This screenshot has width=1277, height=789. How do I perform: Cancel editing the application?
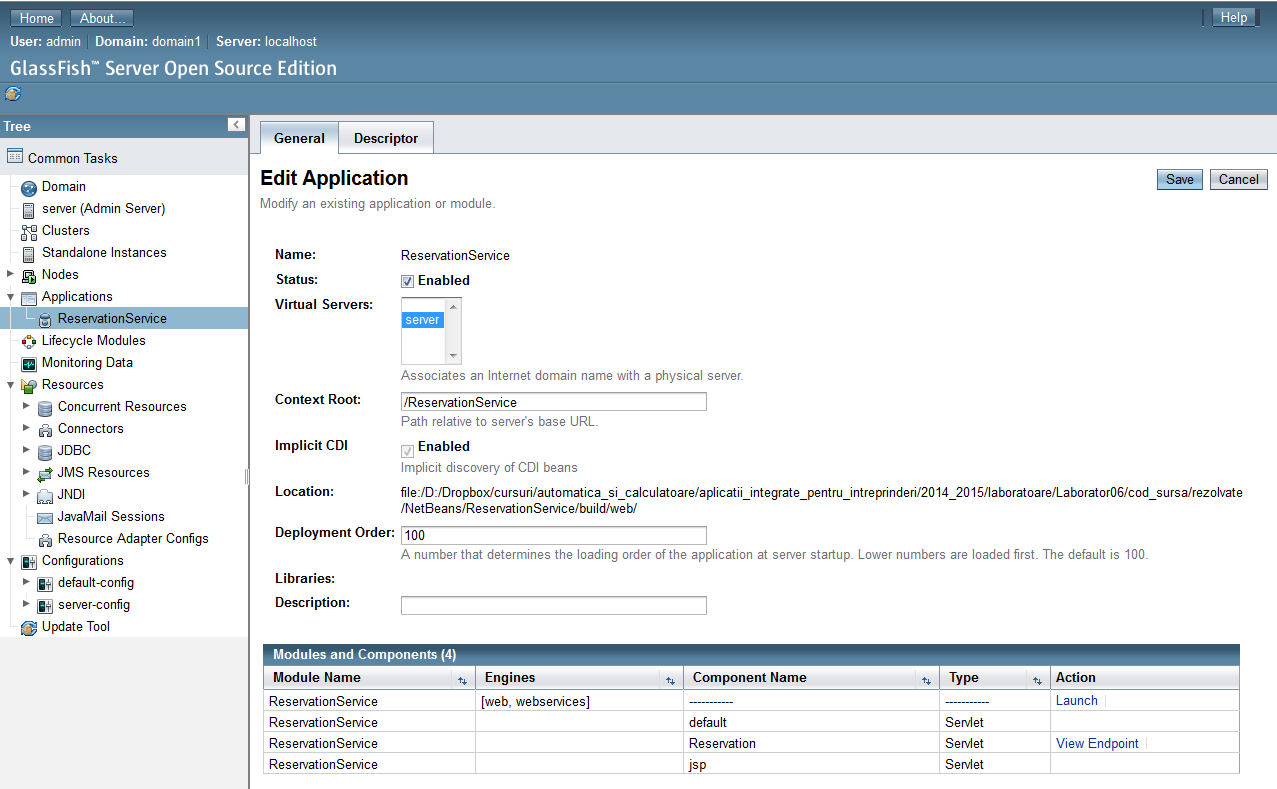(x=1239, y=179)
